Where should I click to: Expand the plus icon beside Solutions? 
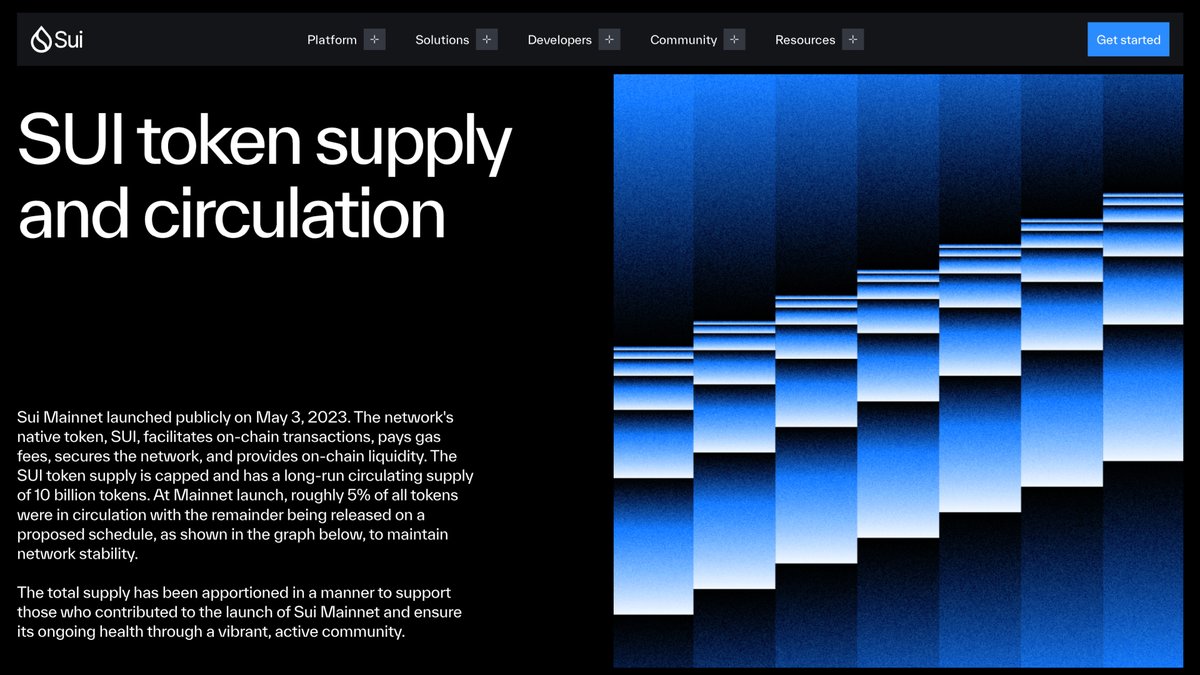coord(487,40)
